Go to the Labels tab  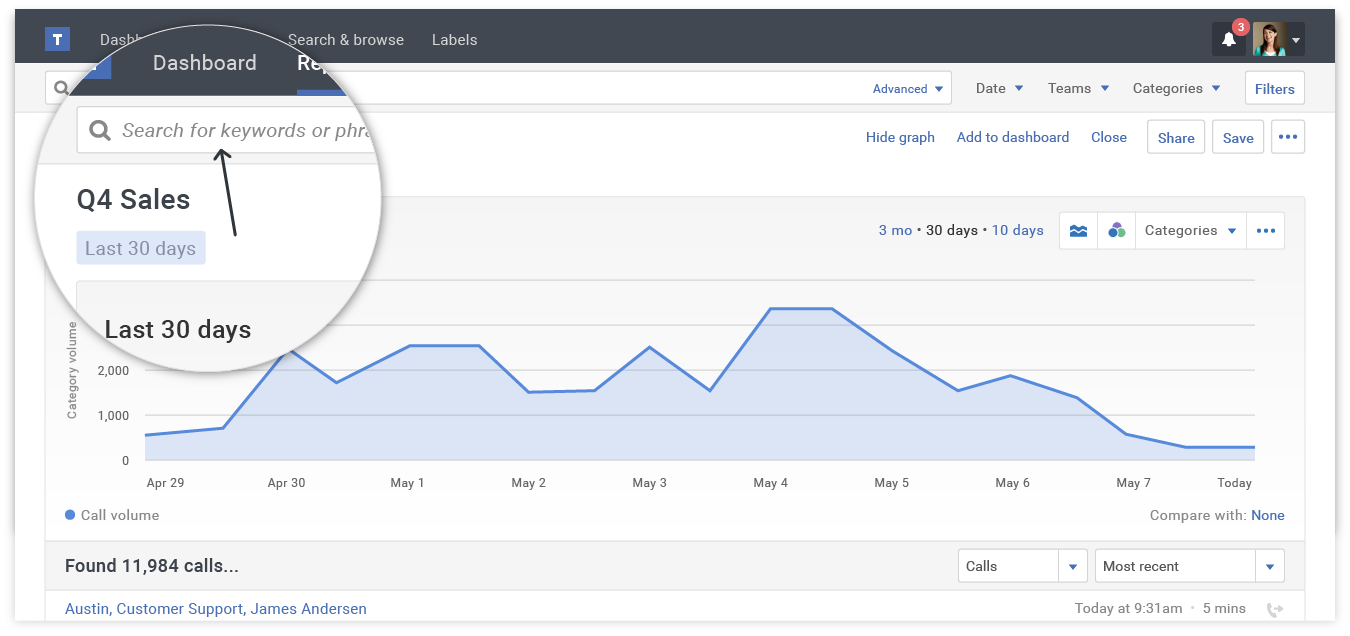click(454, 39)
